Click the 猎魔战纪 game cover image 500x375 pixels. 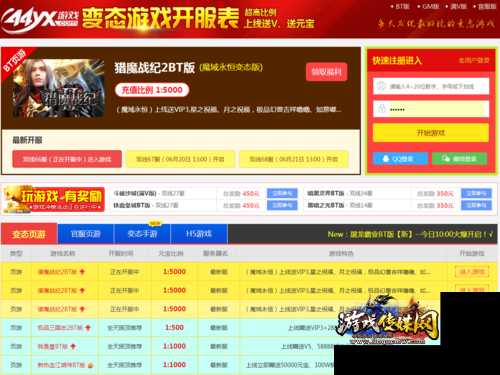tap(58, 88)
